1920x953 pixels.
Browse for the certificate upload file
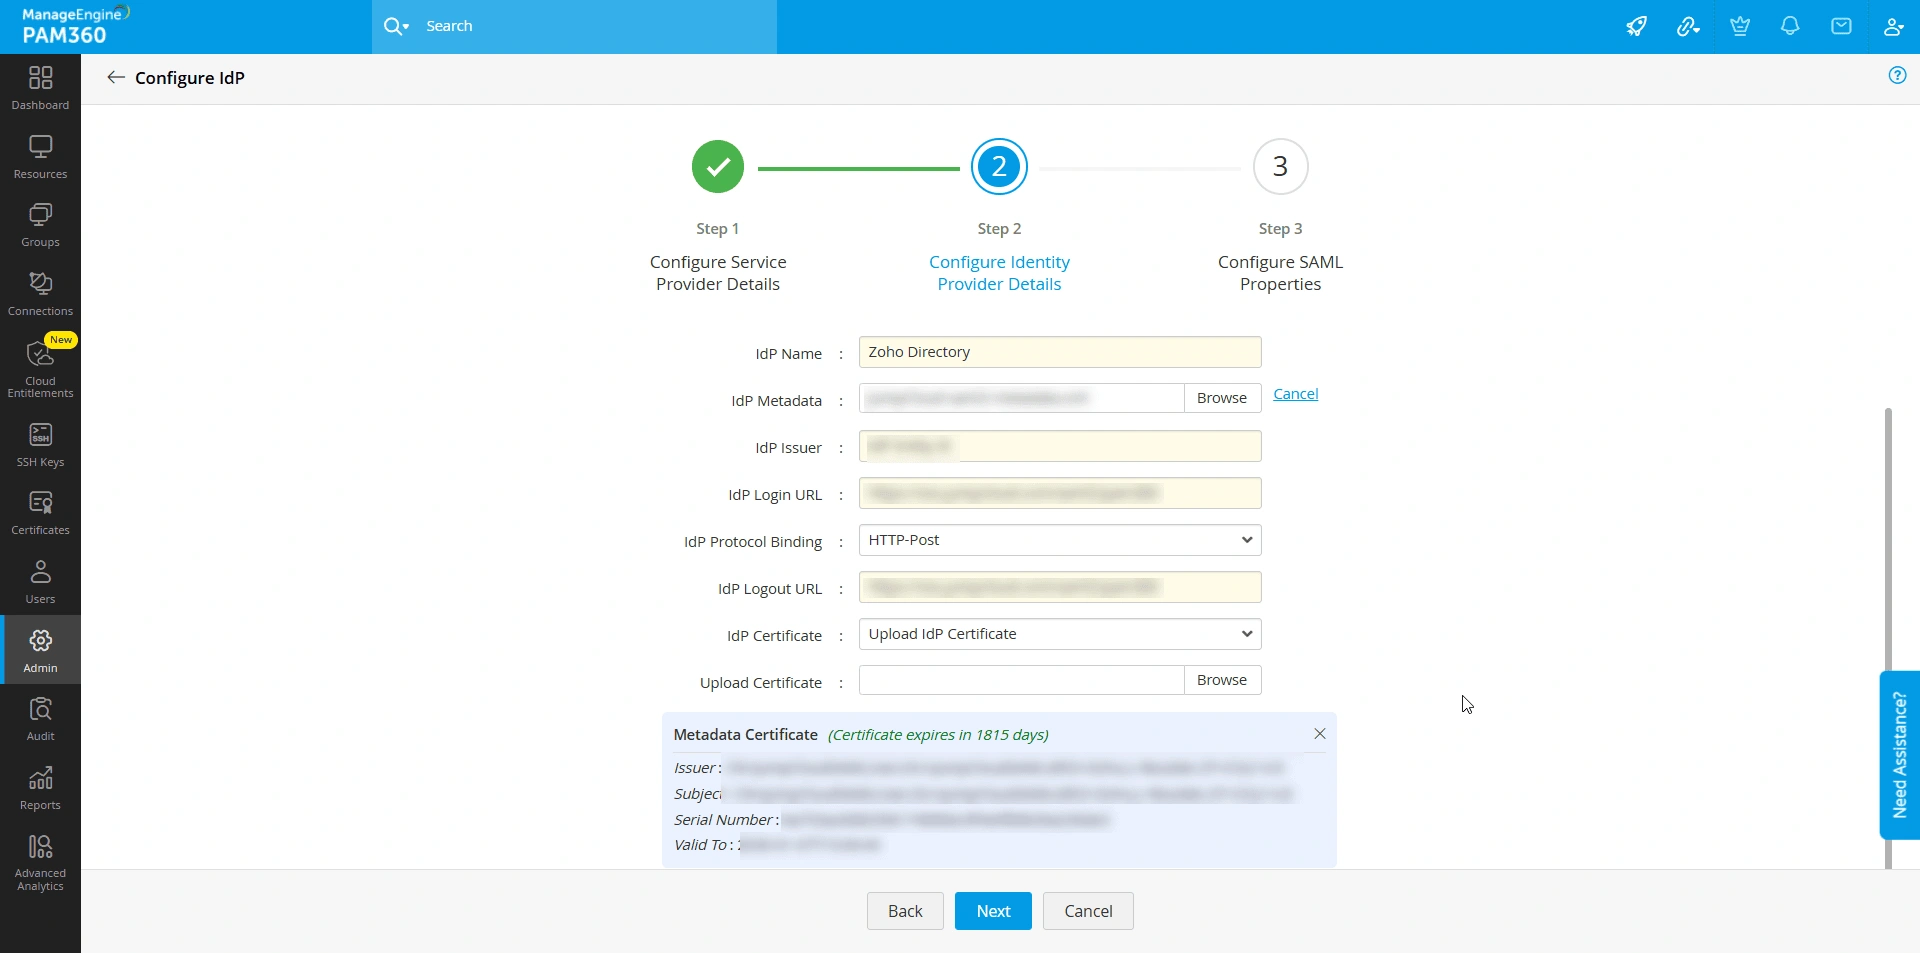coord(1222,680)
